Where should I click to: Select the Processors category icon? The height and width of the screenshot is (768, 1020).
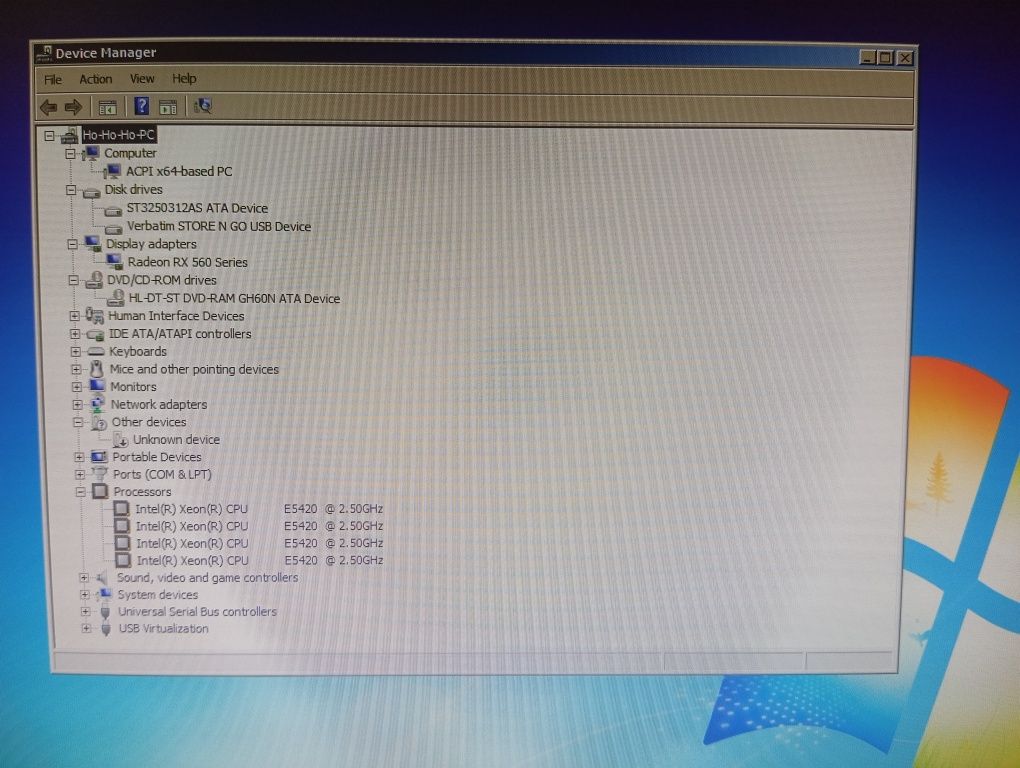(x=100, y=492)
